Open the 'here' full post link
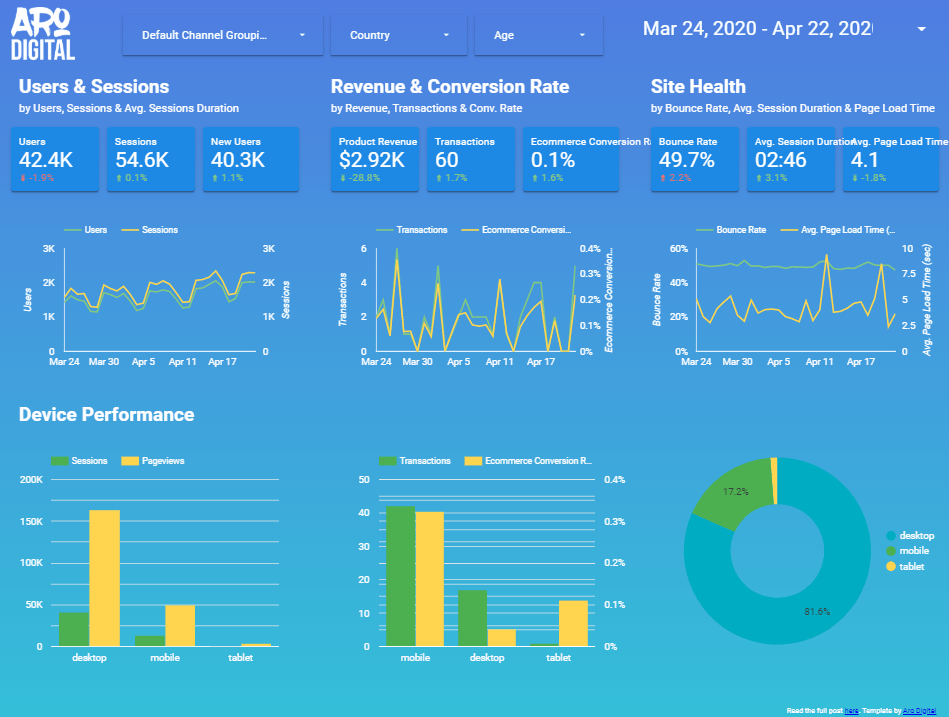 851,710
